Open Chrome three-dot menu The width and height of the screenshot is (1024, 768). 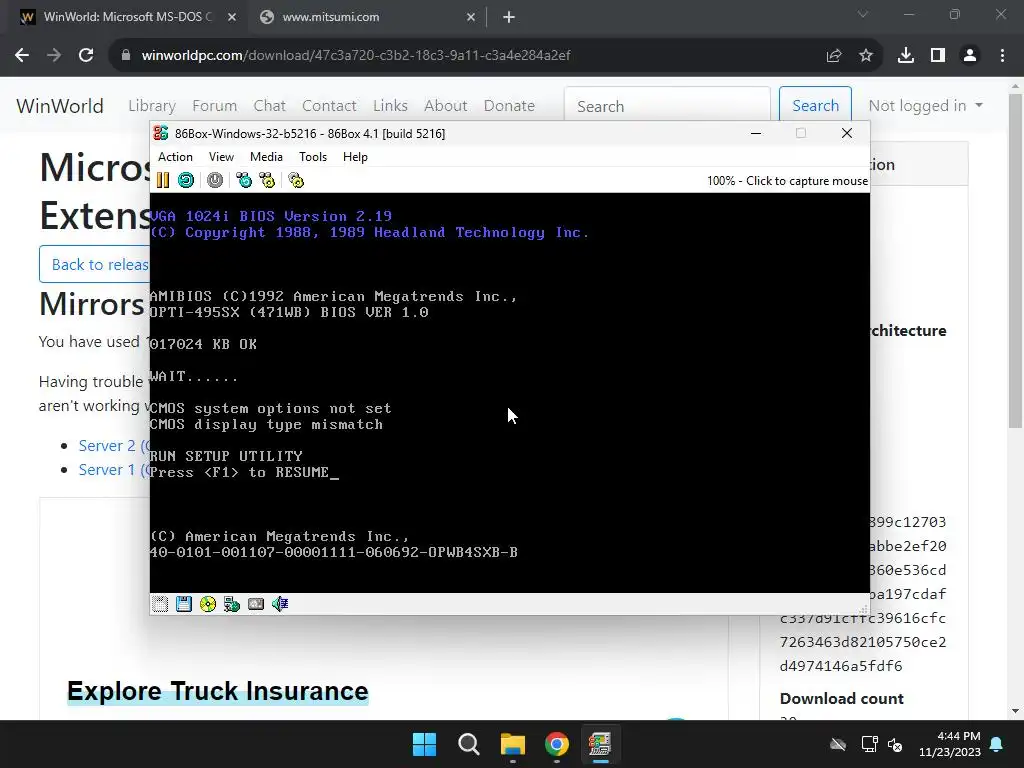pos(1002,56)
